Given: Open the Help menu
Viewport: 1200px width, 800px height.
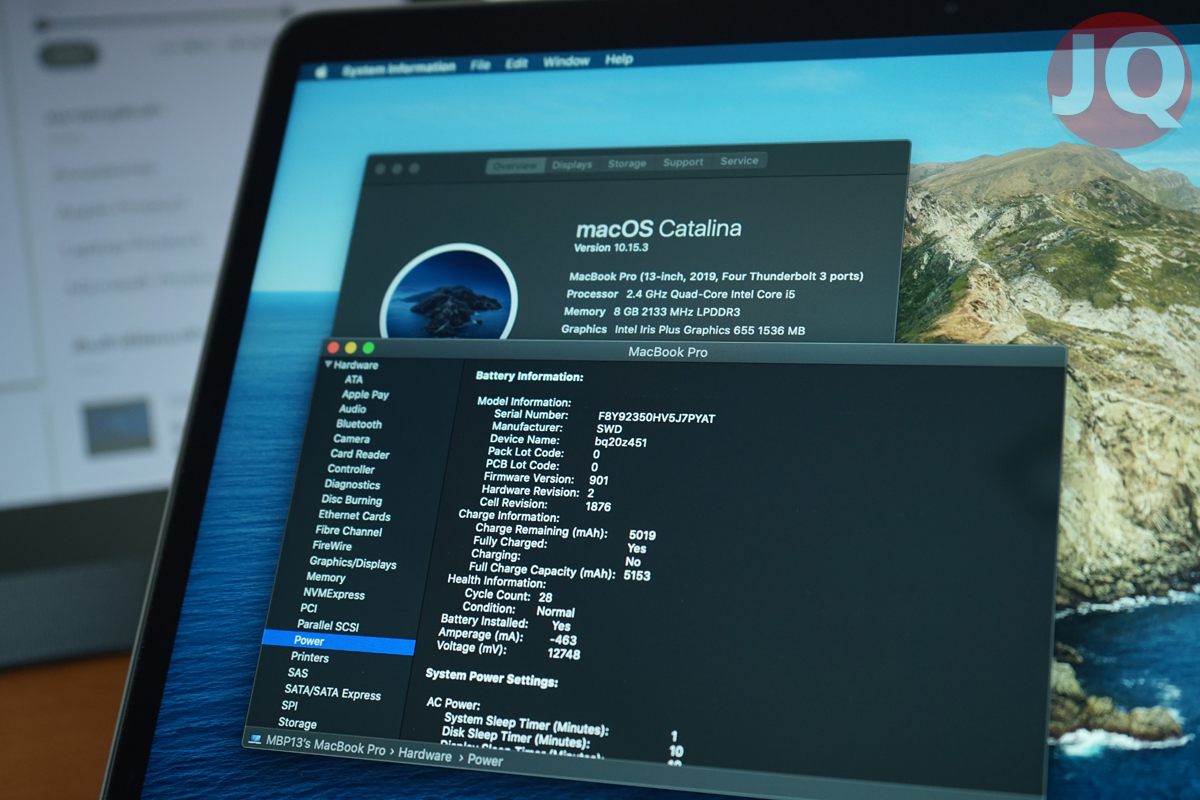Looking at the screenshot, I should (x=618, y=59).
